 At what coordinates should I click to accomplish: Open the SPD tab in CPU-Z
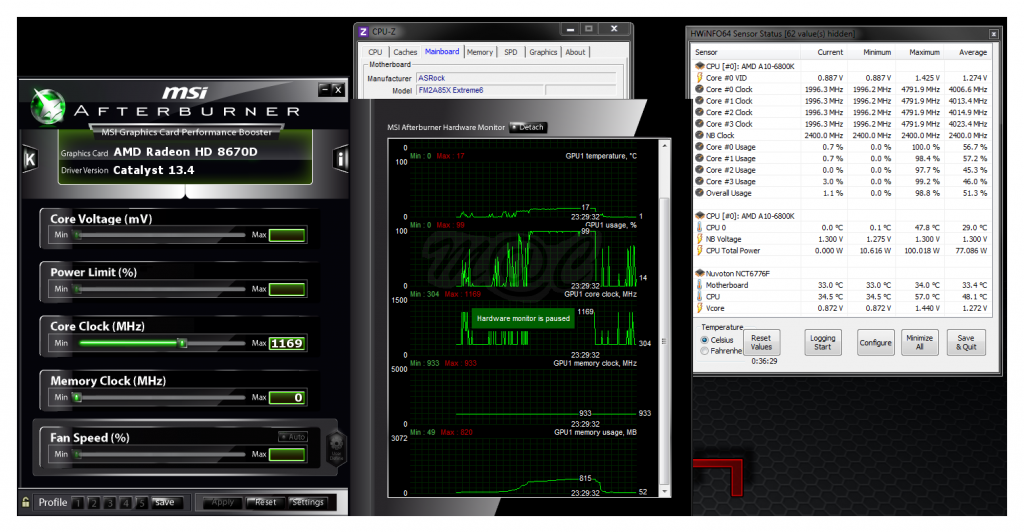pos(511,52)
